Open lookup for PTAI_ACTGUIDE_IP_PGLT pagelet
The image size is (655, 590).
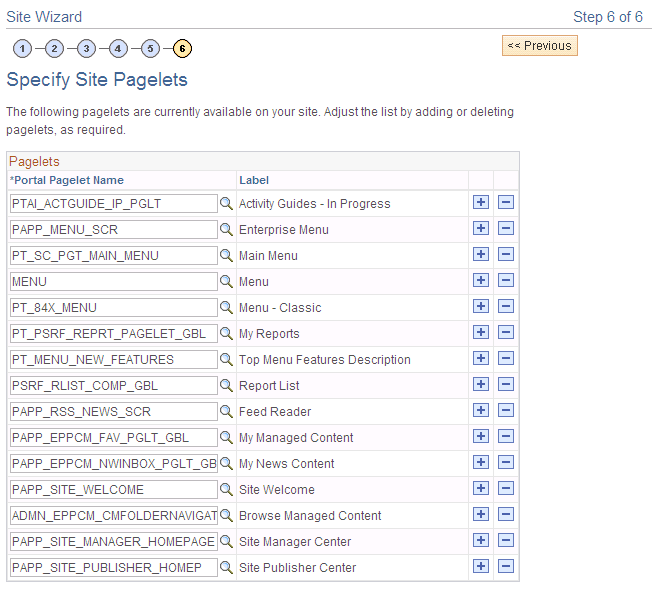pyautogui.click(x=226, y=203)
